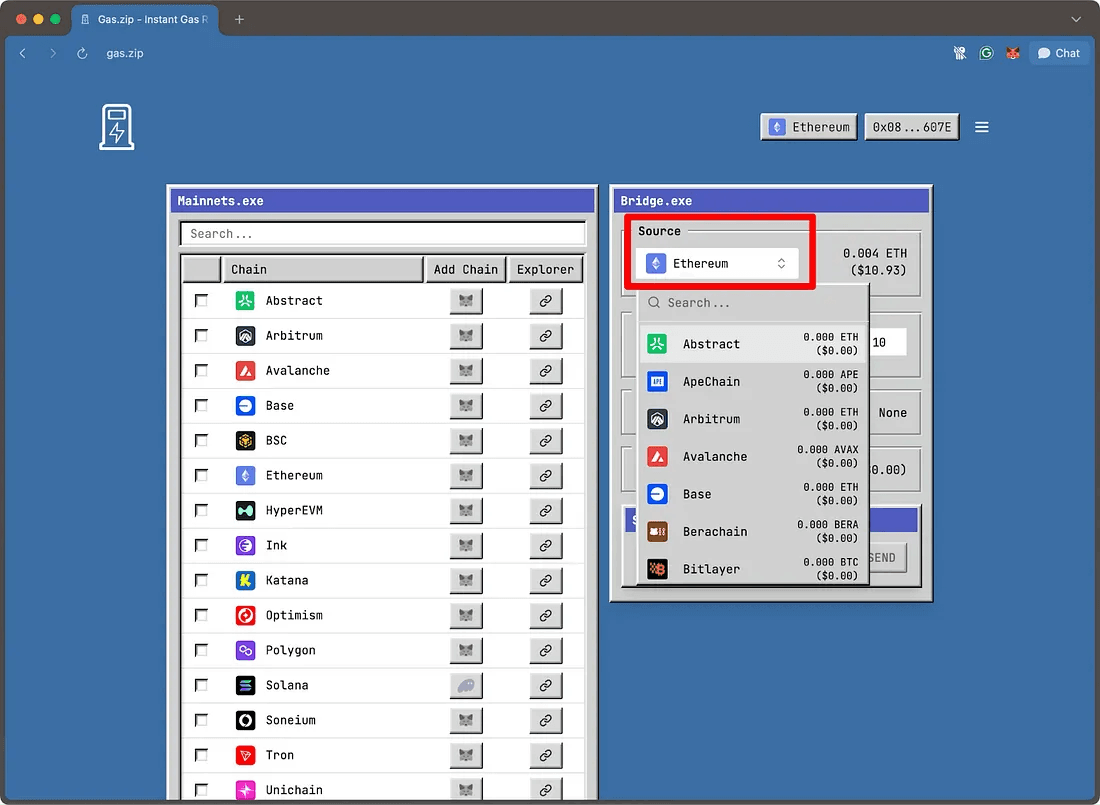This screenshot has height=805, width=1100.
Task: Click the Mainnets search field
Action: point(383,234)
